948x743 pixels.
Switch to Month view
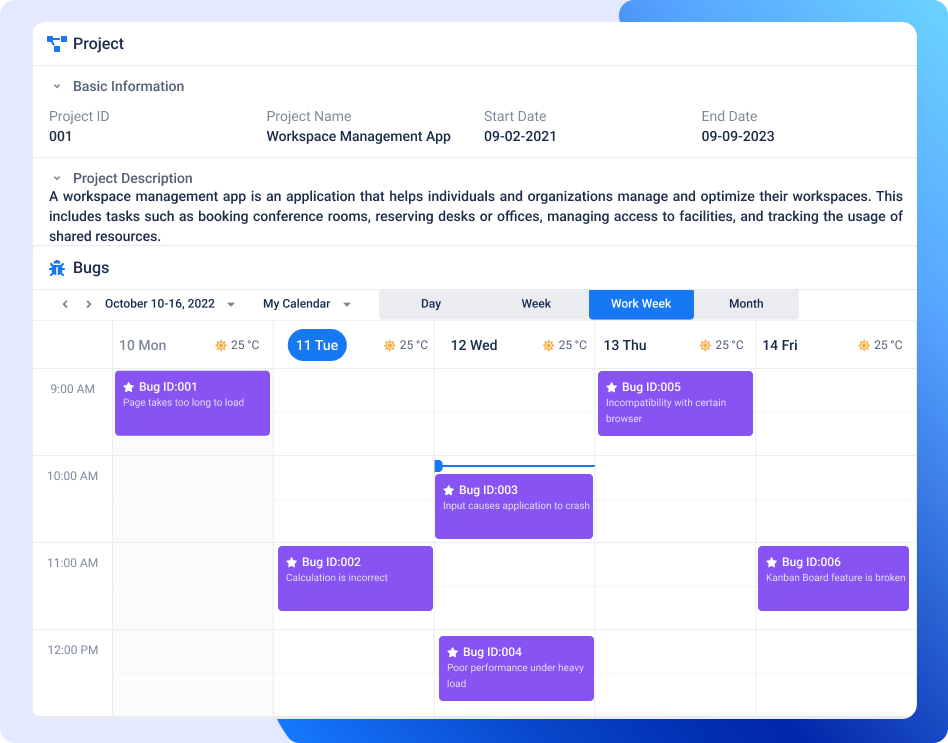[x=746, y=304]
